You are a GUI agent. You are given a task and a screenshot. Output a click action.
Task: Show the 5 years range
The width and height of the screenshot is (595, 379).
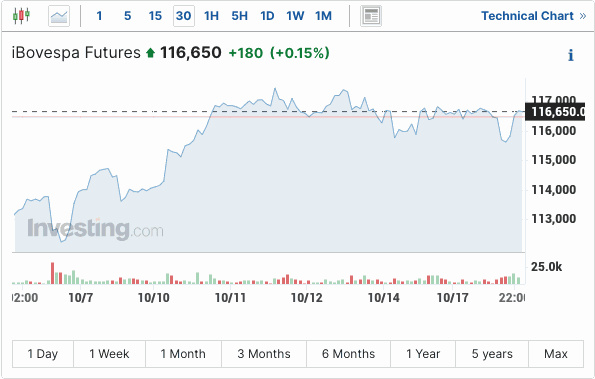tap(492, 354)
